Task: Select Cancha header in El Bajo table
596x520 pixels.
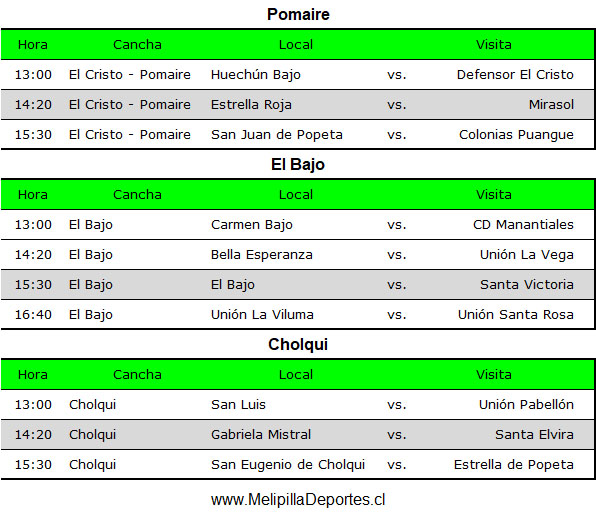Action: (137, 195)
